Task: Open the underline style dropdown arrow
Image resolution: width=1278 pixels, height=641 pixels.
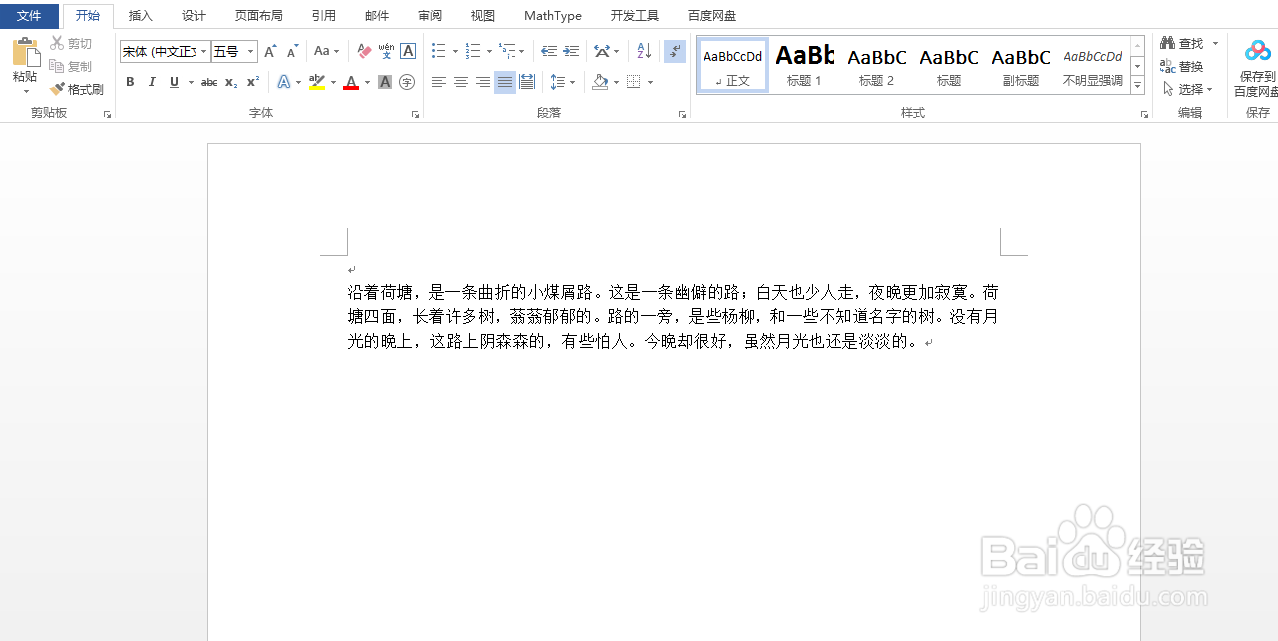Action: pos(190,82)
